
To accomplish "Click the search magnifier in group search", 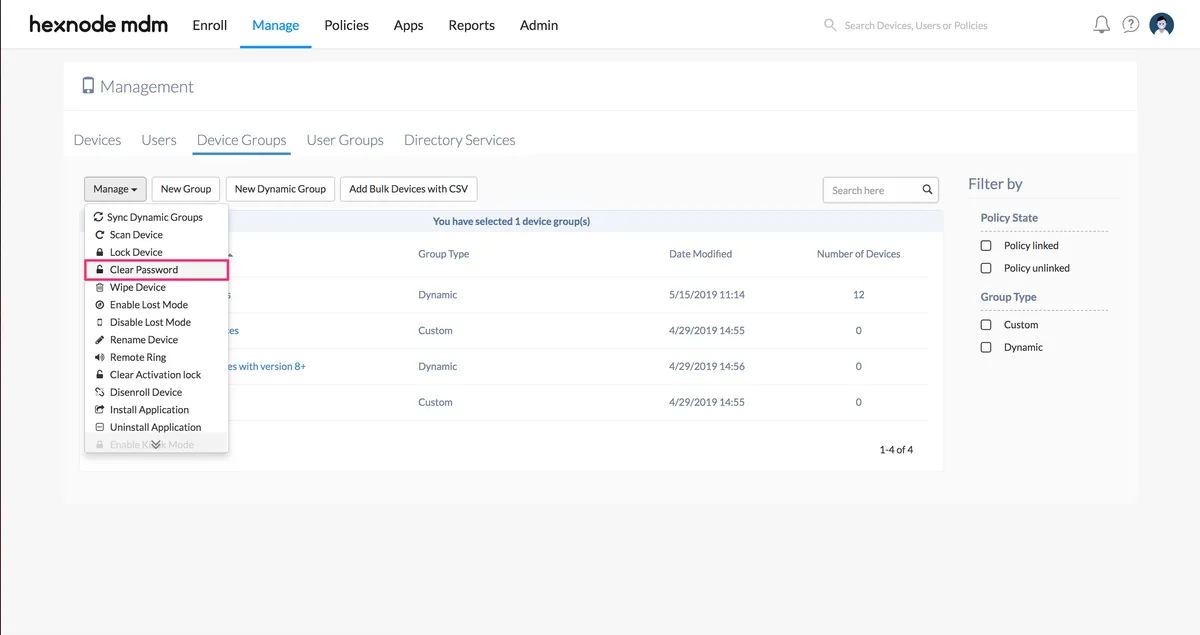I will pos(927,190).
